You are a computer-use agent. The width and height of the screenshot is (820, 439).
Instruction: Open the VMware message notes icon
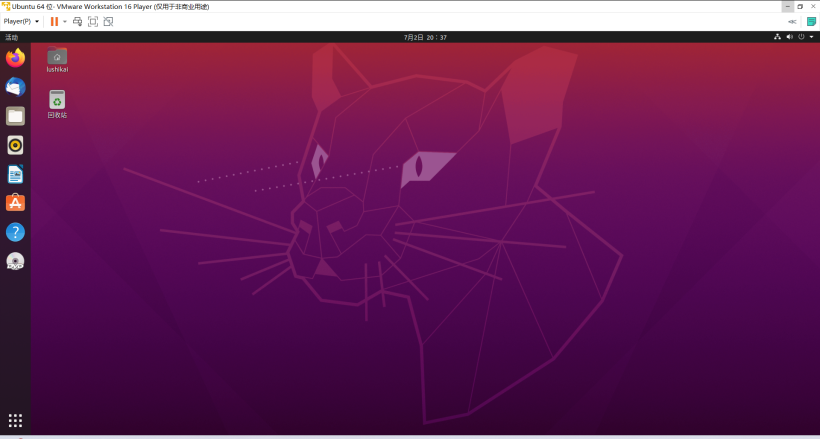pos(812,21)
